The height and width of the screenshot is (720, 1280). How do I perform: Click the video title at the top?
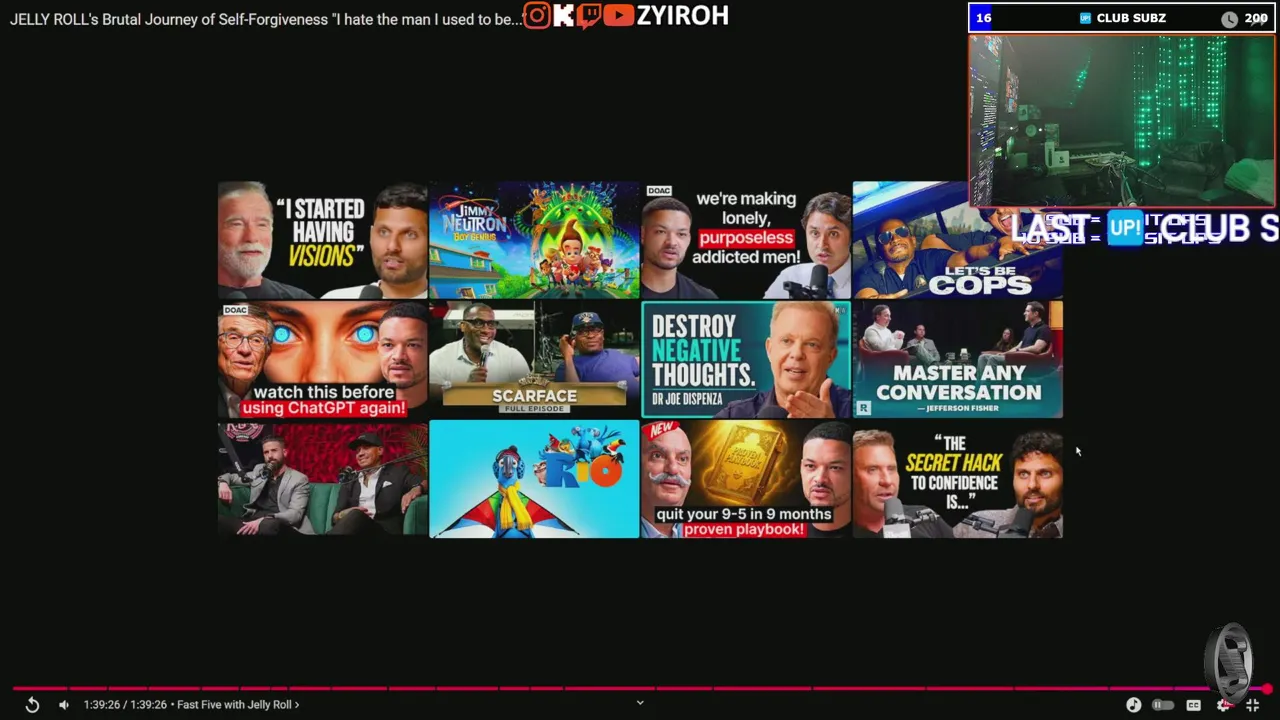pyautogui.click(x=266, y=20)
